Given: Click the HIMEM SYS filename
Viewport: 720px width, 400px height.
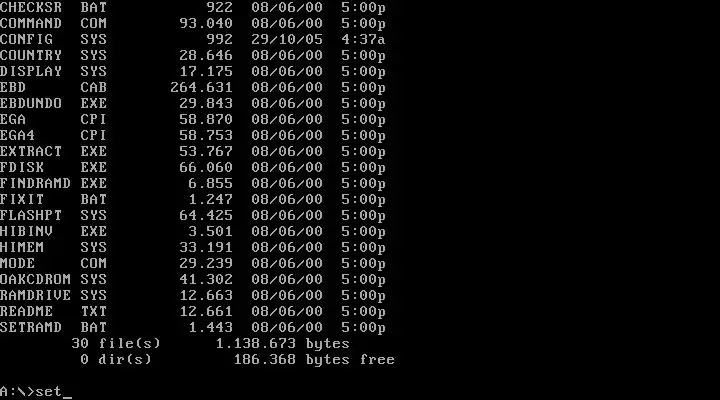Looking at the screenshot, I should 53,247.
